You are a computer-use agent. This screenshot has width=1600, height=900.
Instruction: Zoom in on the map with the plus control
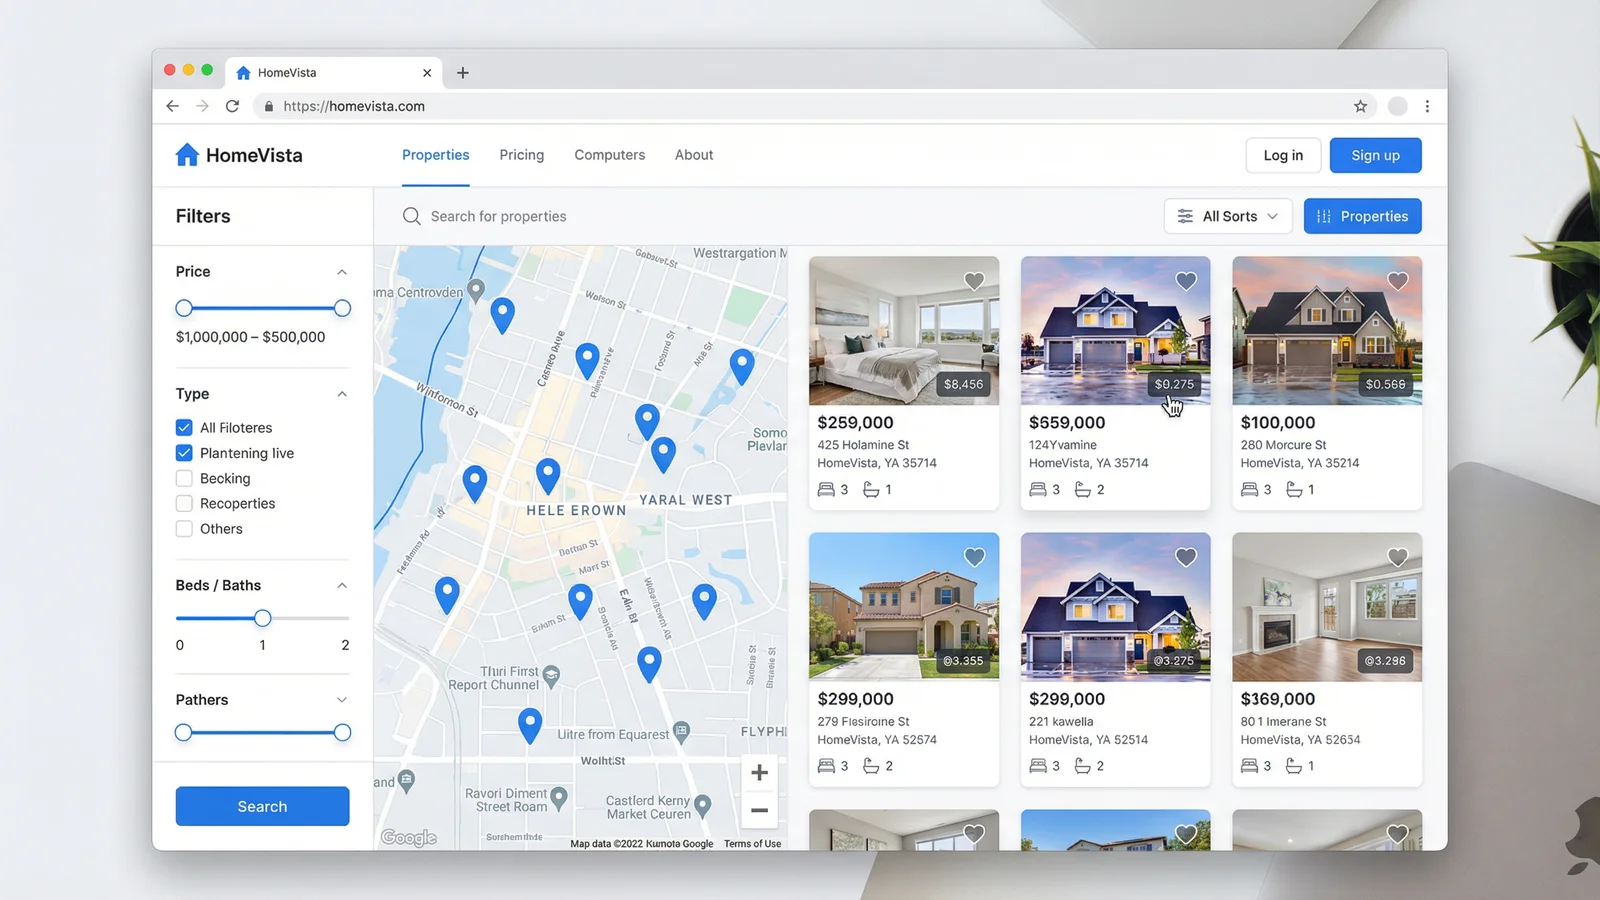pyautogui.click(x=759, y=771)
